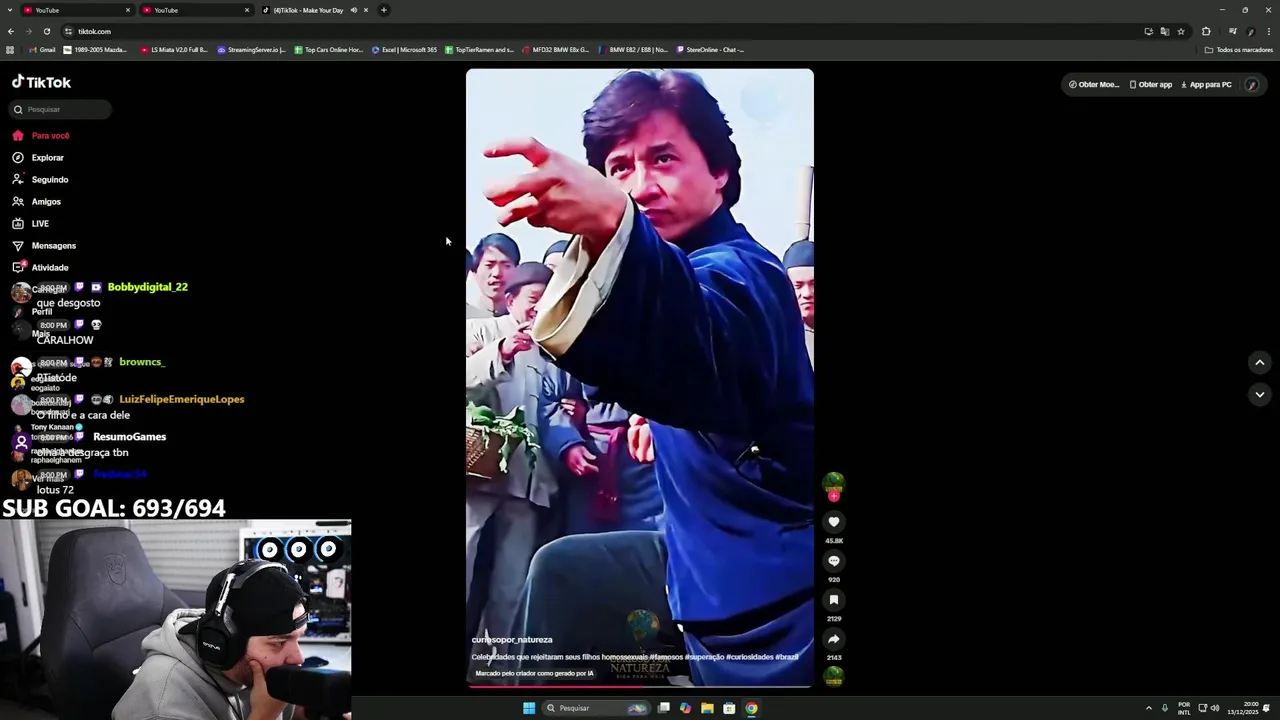Click #brazil hashtag
This screenshot has height=720, width=1280.
click(x=787, y=657)
